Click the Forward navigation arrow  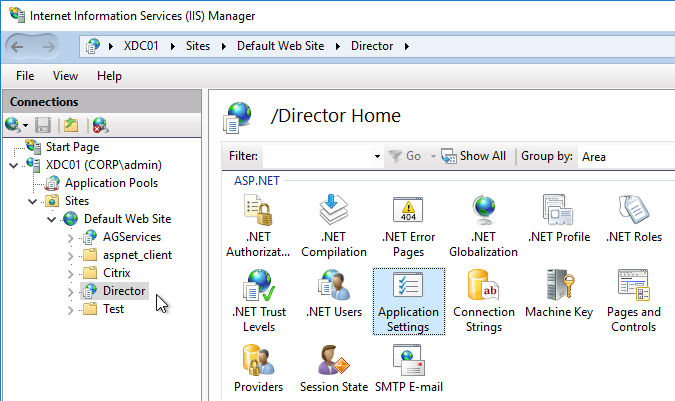(x=48, y=46)
